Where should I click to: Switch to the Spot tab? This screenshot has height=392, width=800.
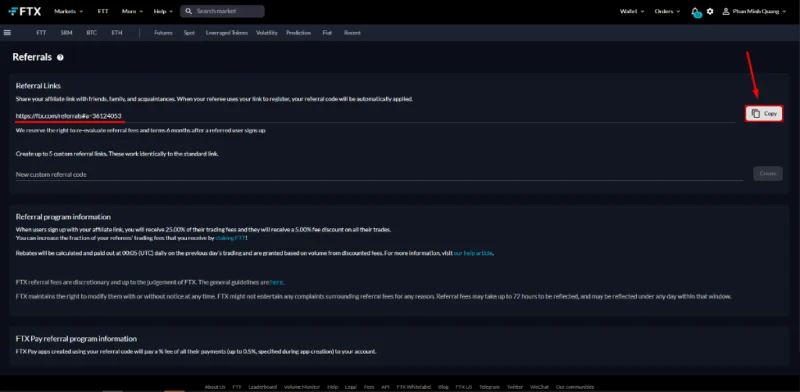point(189,33)
